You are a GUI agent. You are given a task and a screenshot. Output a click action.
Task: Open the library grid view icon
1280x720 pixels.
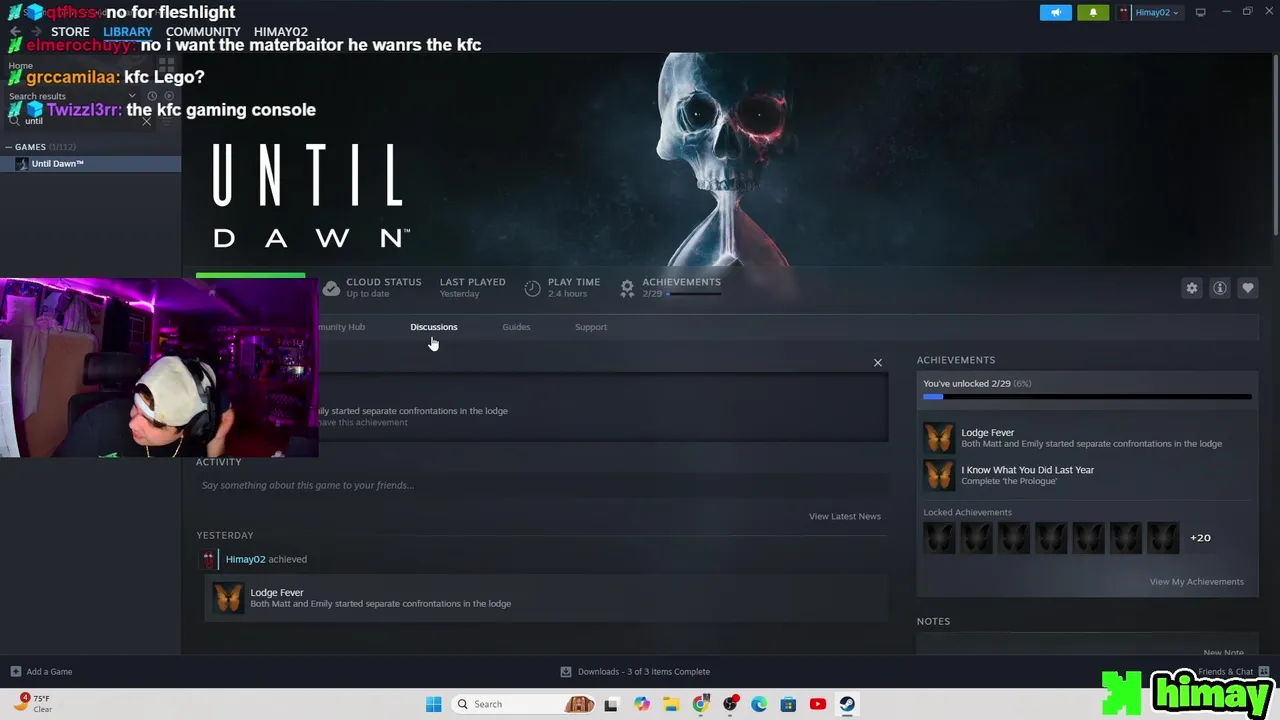pos(166,65)
